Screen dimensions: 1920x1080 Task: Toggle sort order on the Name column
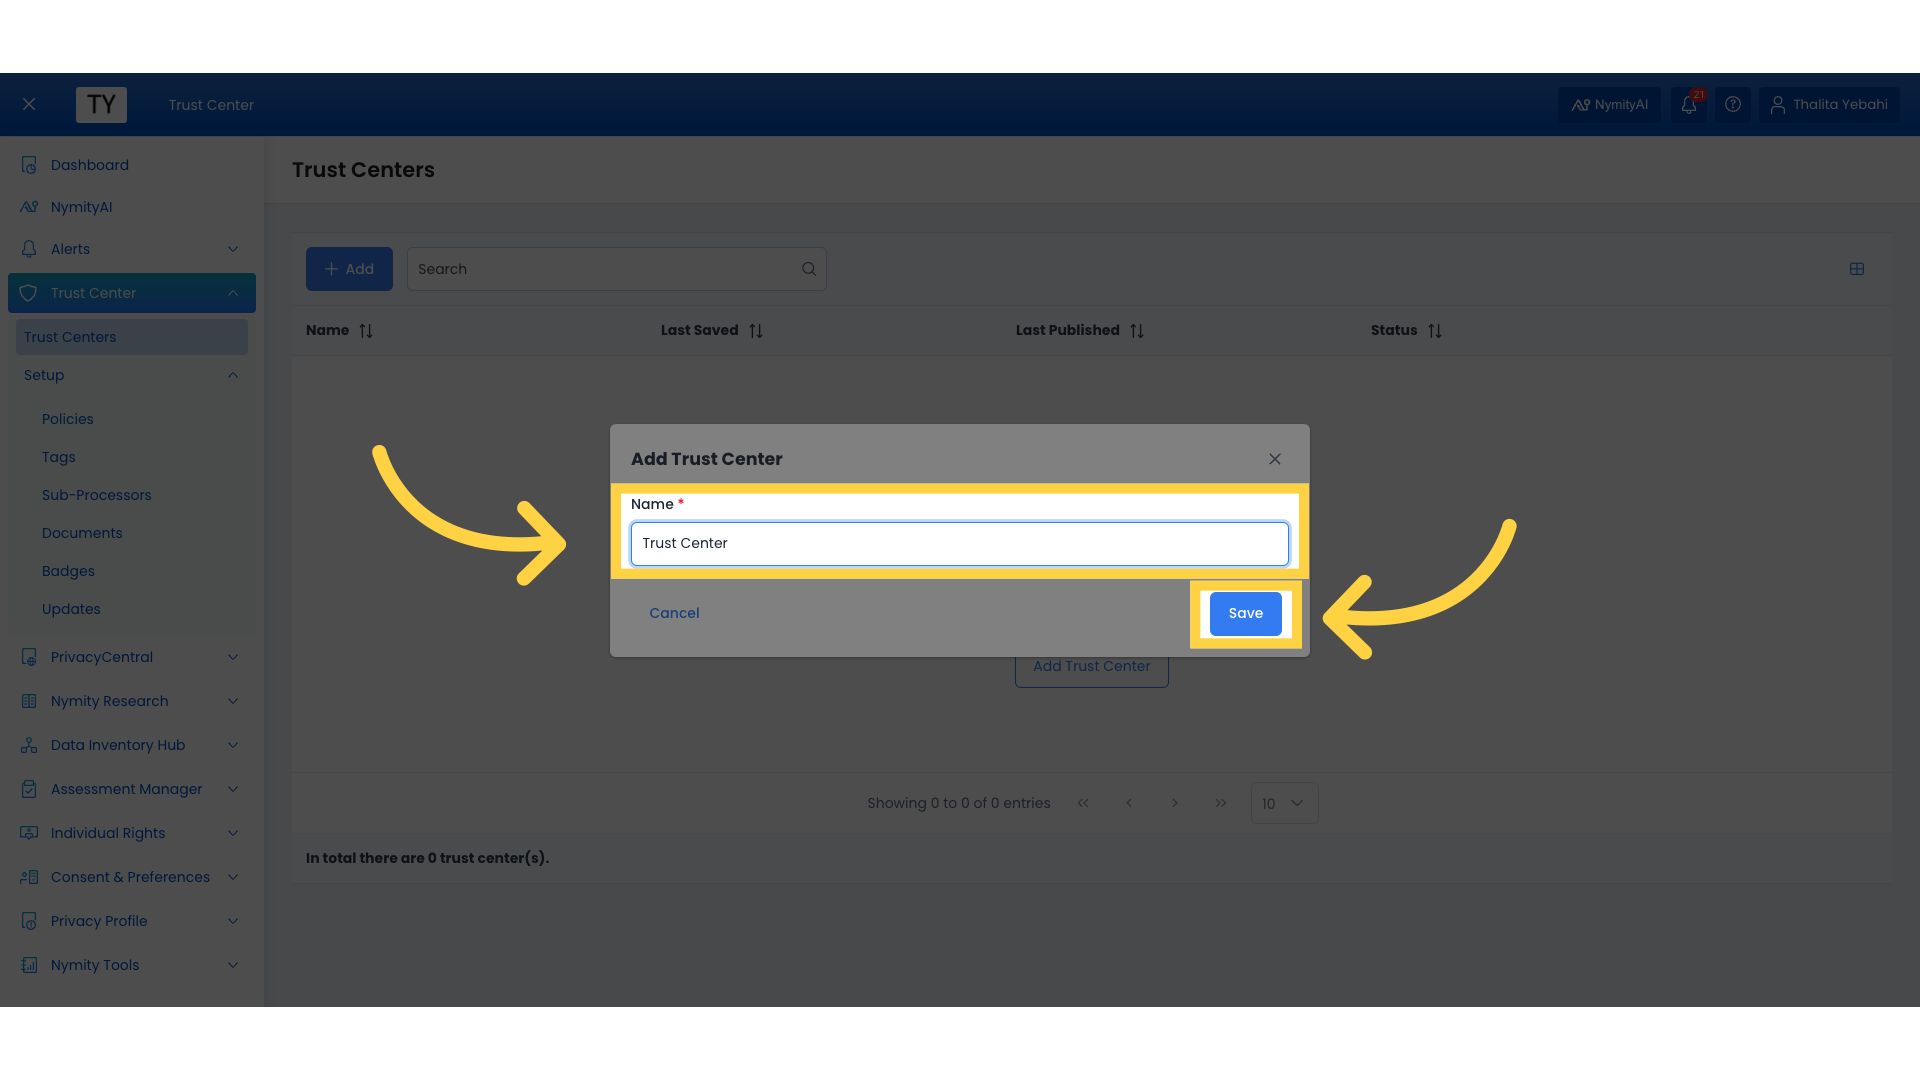(x=365, y=330)
